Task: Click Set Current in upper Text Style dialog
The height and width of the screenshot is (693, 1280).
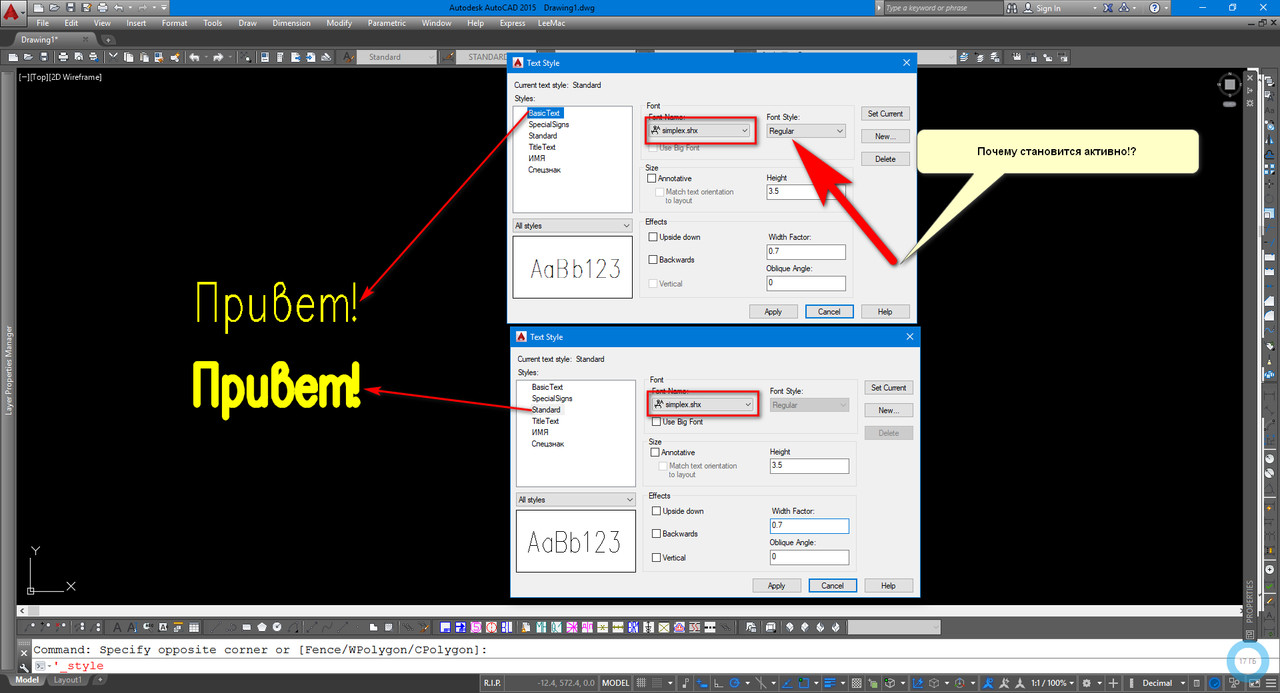Action: (x=885, y=114)
